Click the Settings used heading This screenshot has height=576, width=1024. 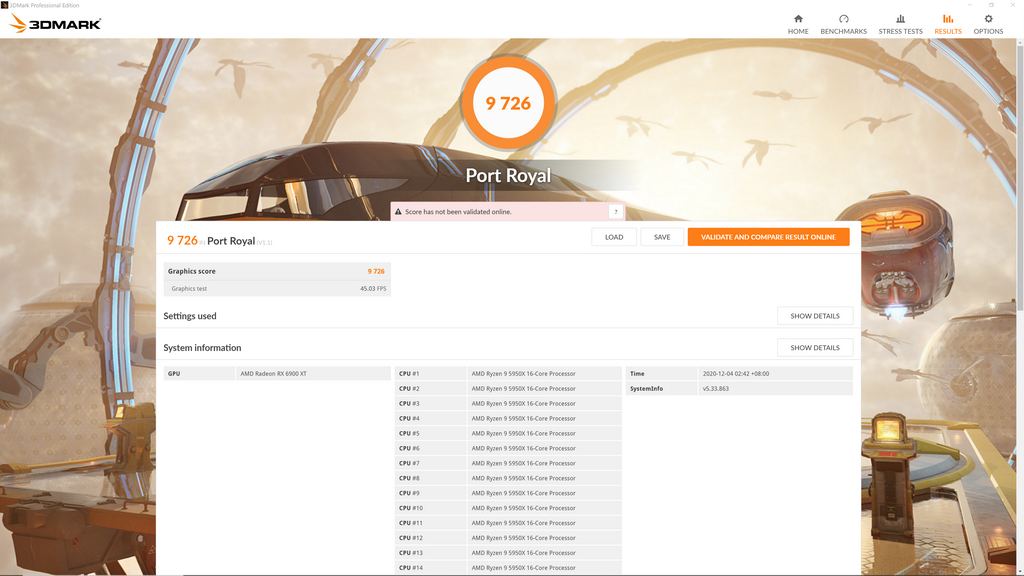[189, 316]
